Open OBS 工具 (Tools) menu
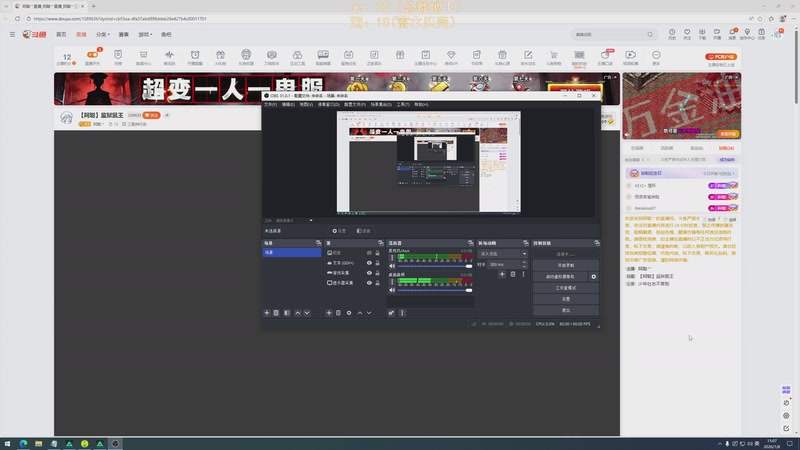The image size is (800, 450). click(x=403, y=104)
